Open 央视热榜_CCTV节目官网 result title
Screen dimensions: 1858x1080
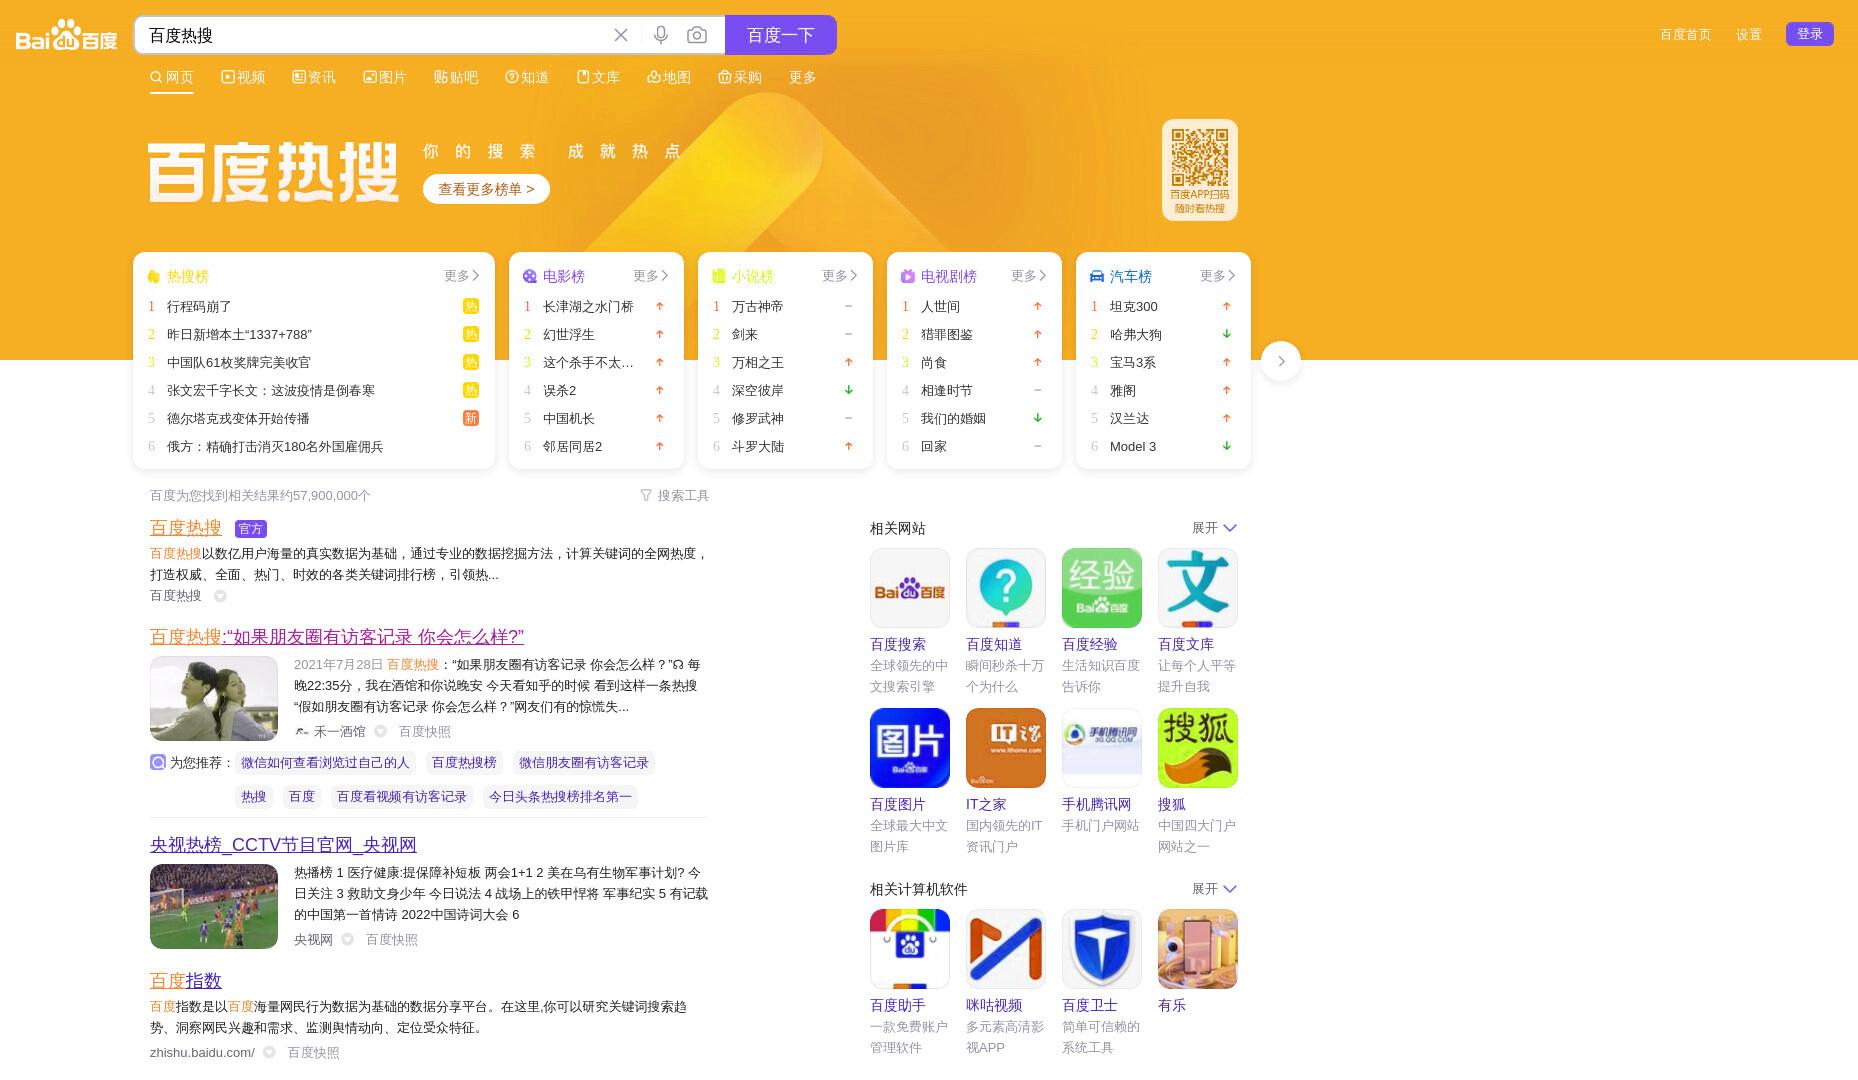(283, 845)
